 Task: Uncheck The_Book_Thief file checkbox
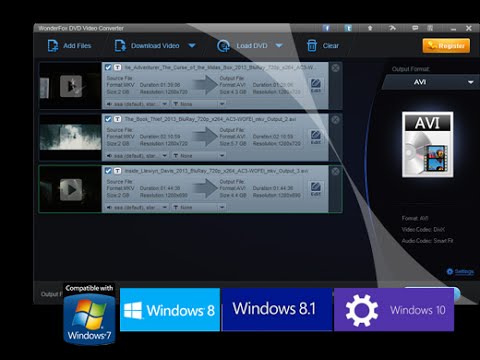[108, 119]
